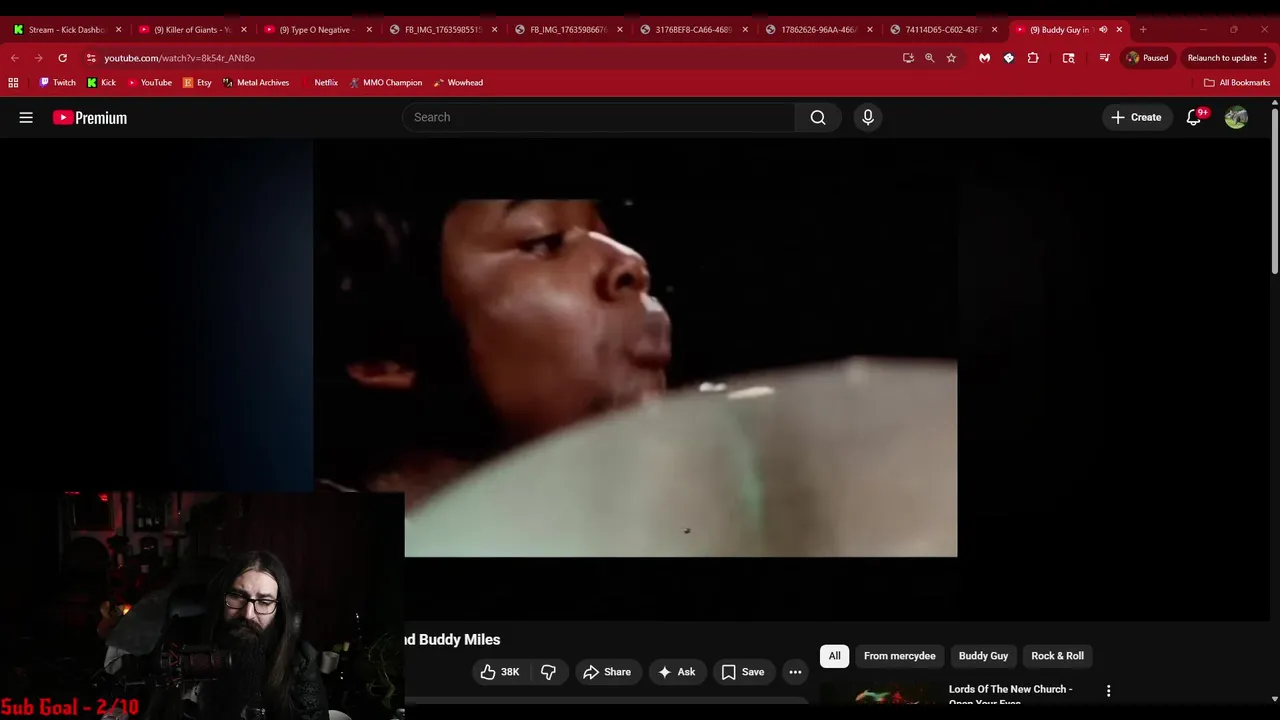
Task: Select the Rock & Roll filter chip
Action: (x=1057, y=656)
